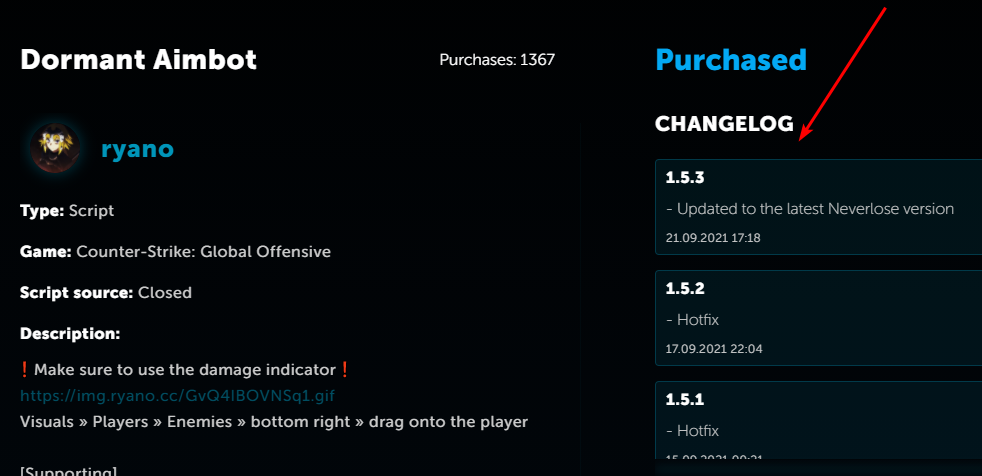The width and height of the screenshot is (982, 476).
Task: Click the Description heading
Action: click(x=70, y=333)
